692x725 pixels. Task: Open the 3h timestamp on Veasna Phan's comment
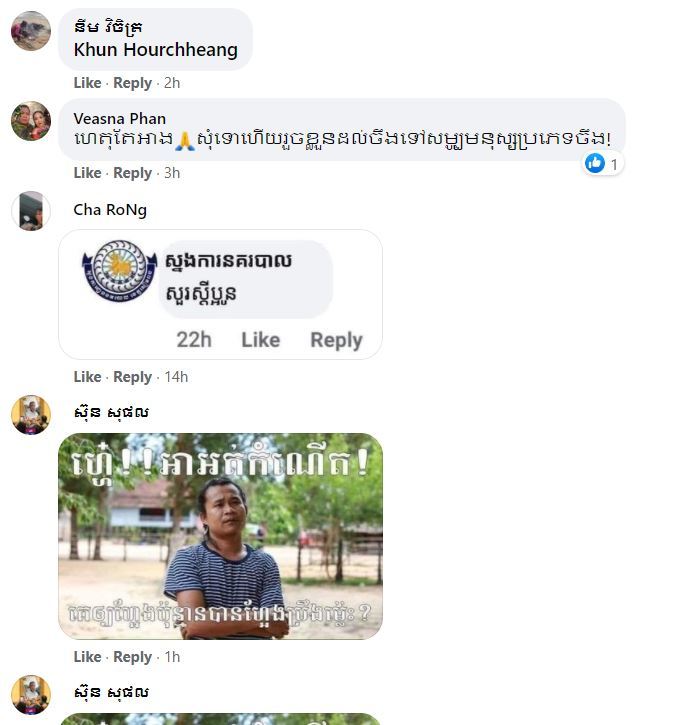[x=172, y=173]
